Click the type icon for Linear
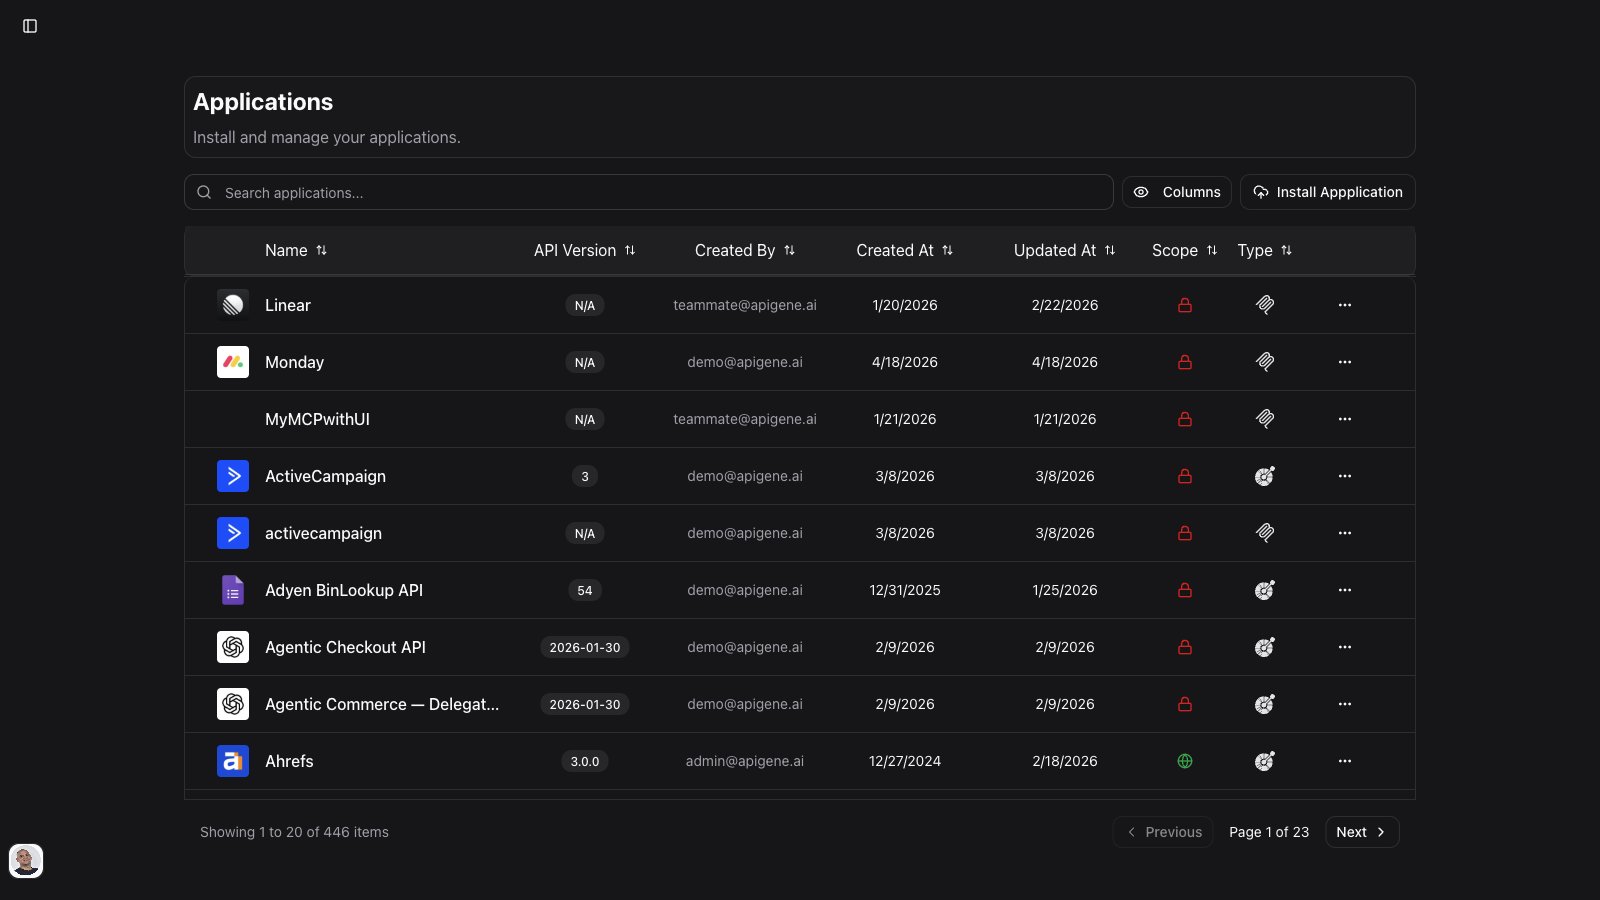This screenshot has height=900, width=1600. pyautogui.click(x=1265, y=305)
